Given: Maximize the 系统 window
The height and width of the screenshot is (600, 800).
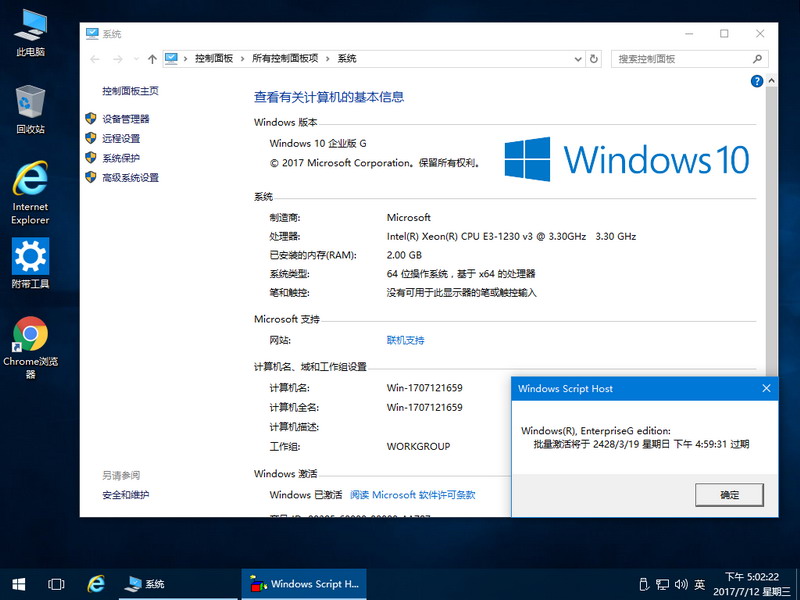Looking at the screenshot, I should pos(724,34).
